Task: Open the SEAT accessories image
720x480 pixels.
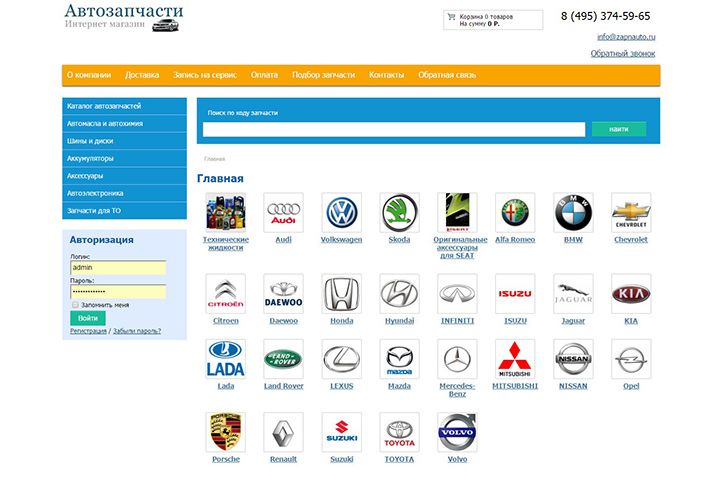Action: [457, 213]
